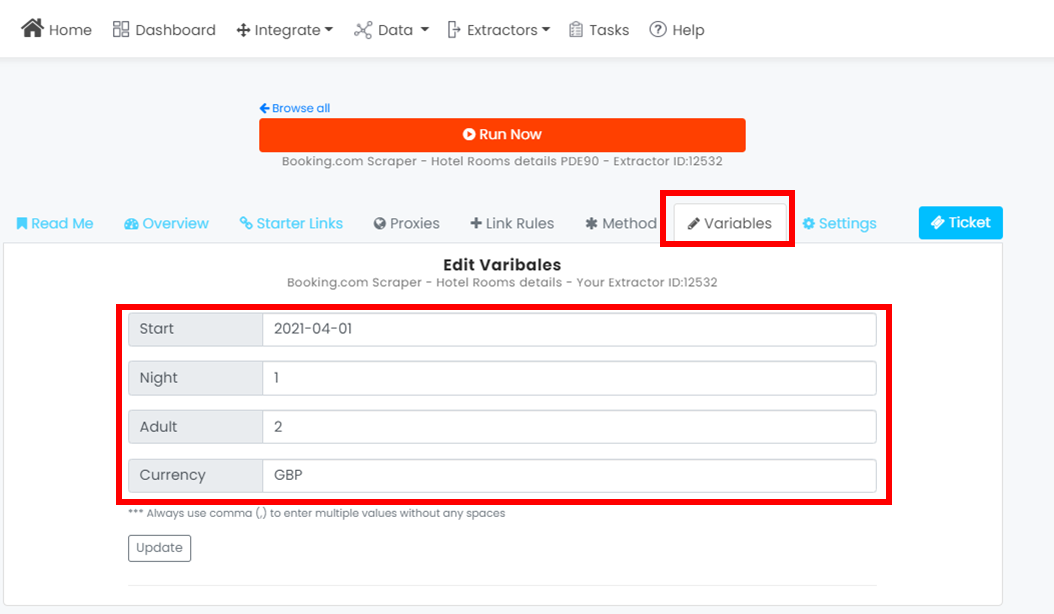Switch to the Method tab
Viewport: 1054px width, 614px height.
(621, 223)
